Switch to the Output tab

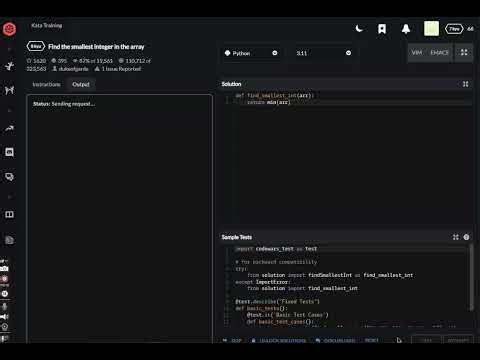tap(81, 84)
